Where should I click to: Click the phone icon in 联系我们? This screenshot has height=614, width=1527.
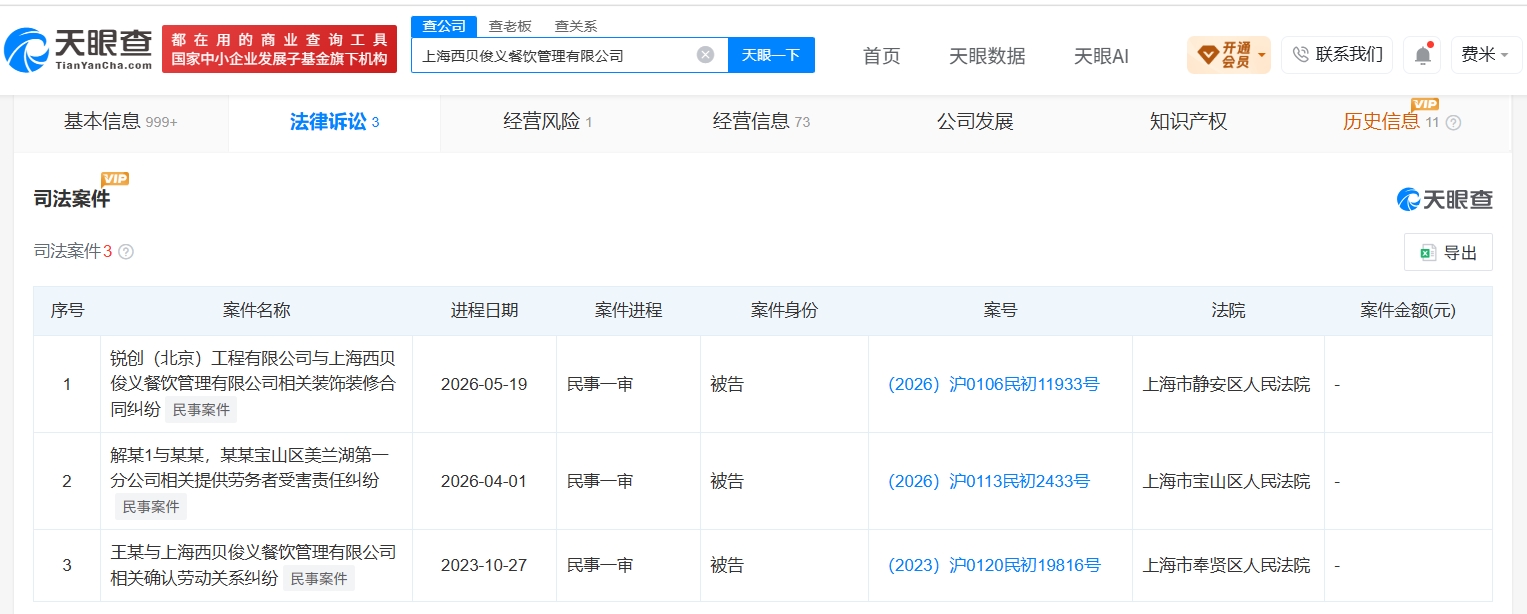tap(1300, 55)
